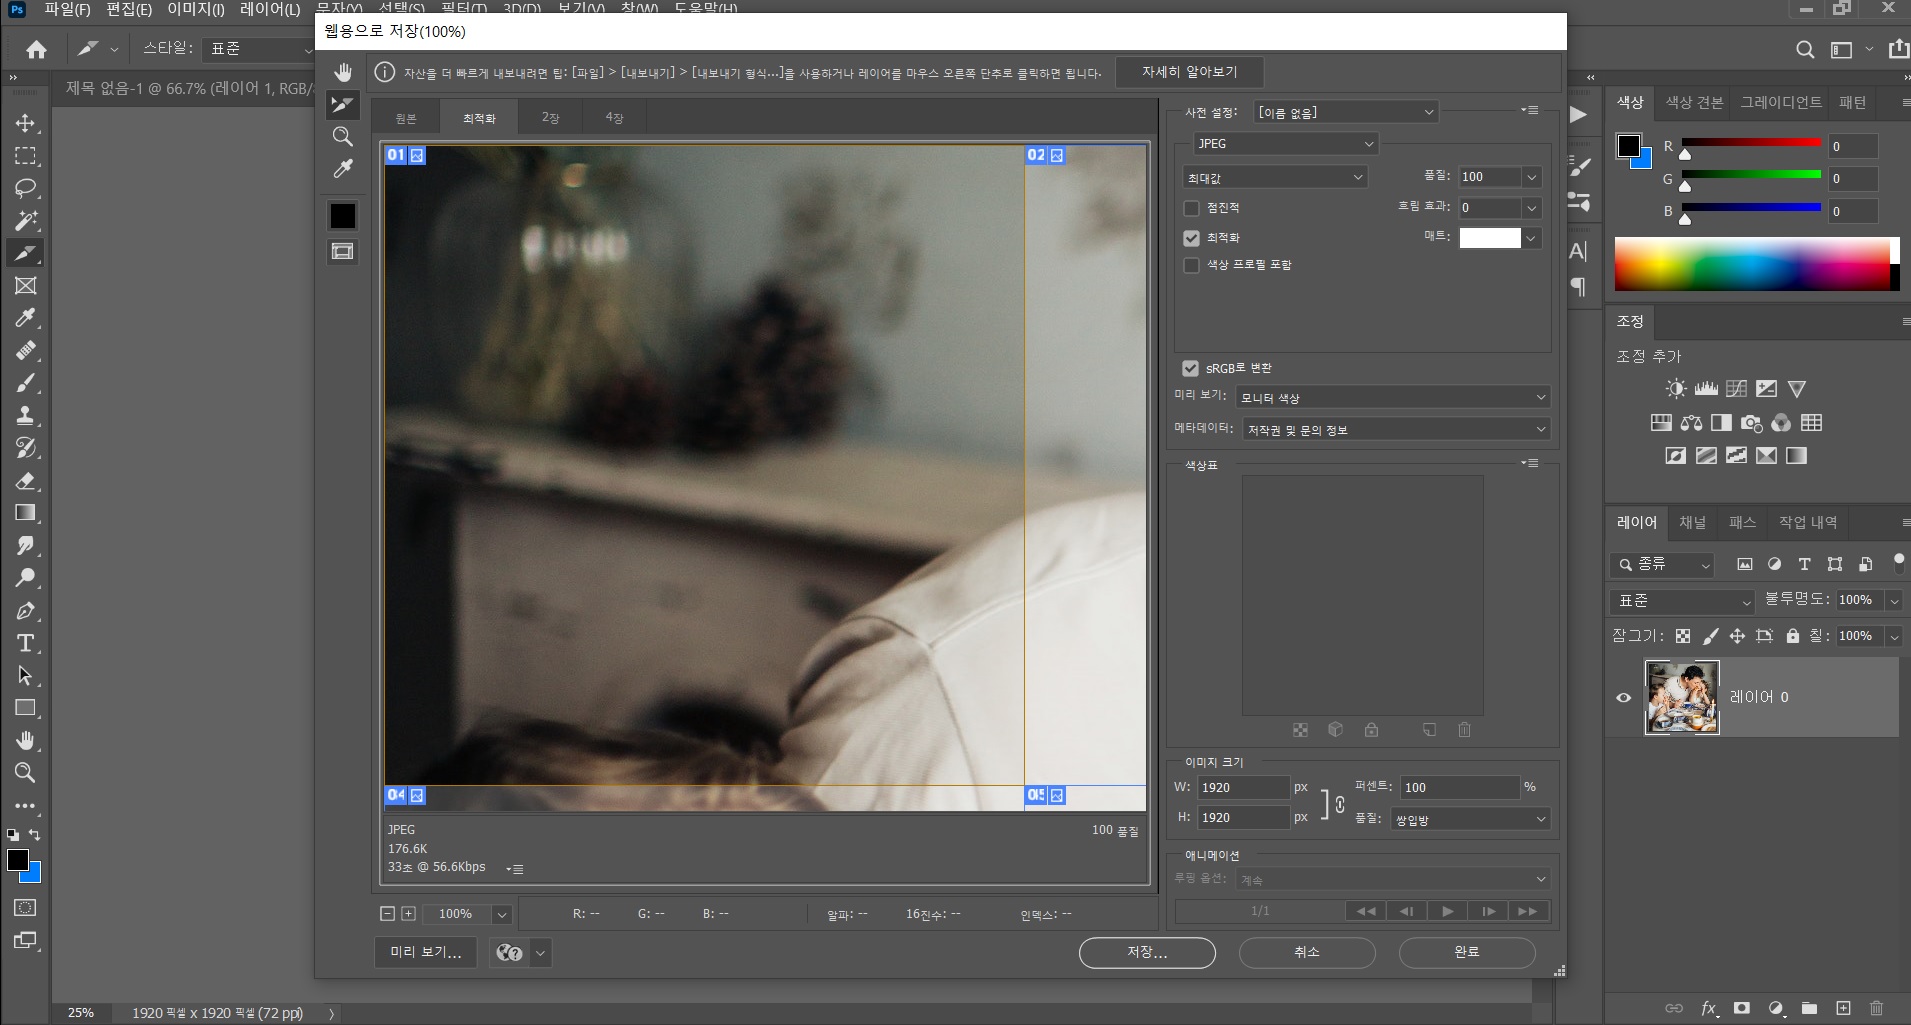Select the Frame tool
Screen dimensions: 1911x1025
pos(25,285)
